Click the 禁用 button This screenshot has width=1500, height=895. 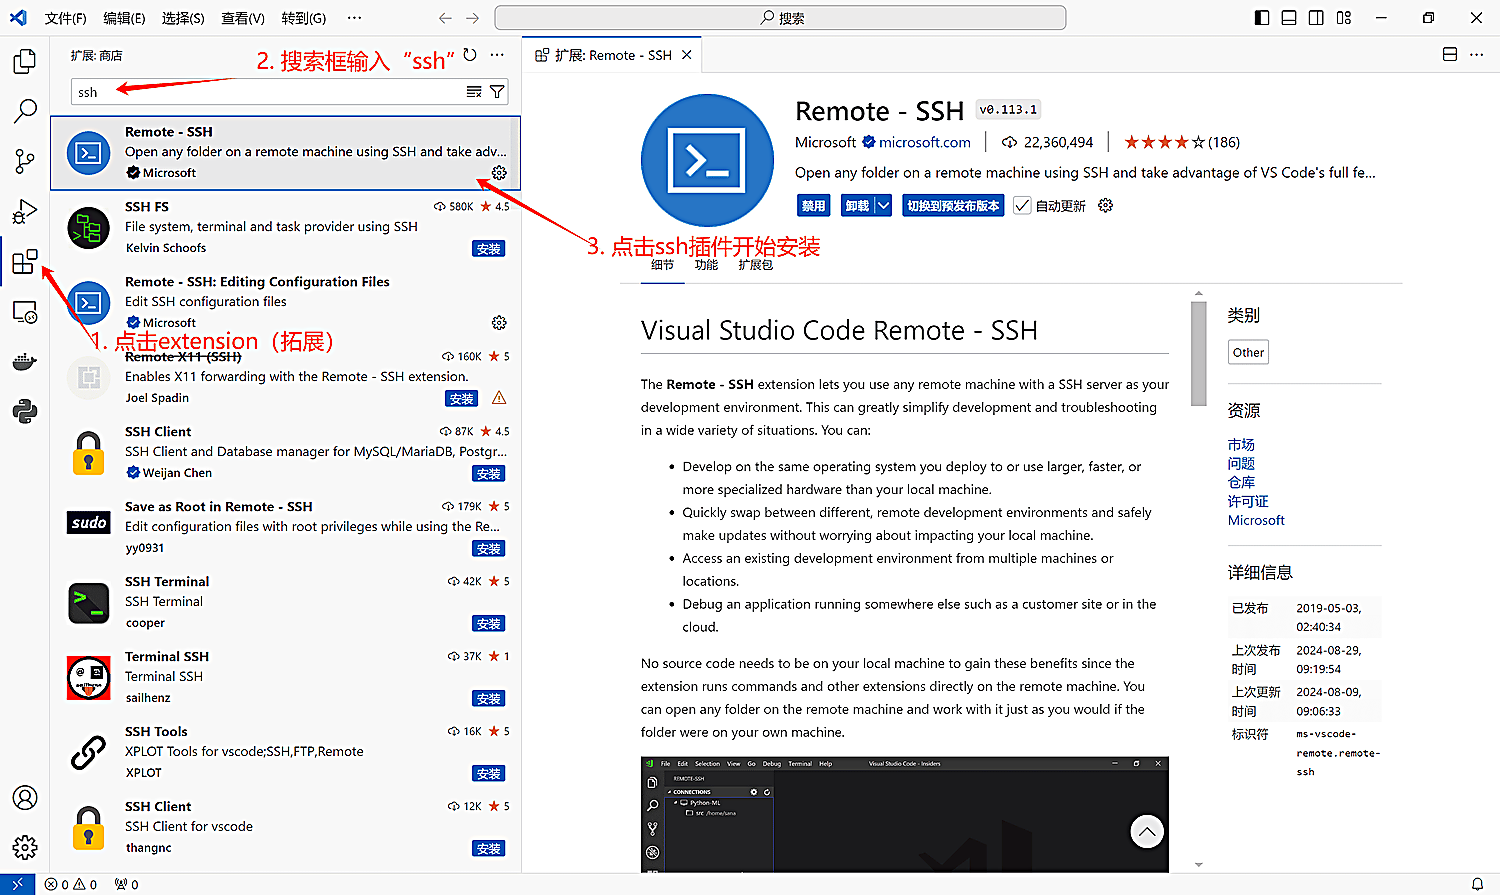click(x=814, y=206)
